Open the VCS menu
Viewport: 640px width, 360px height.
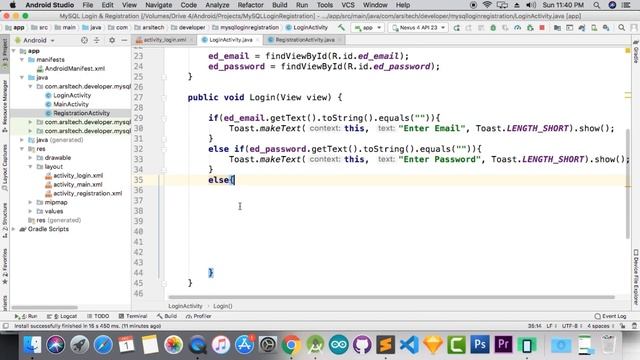coord(348,5)
